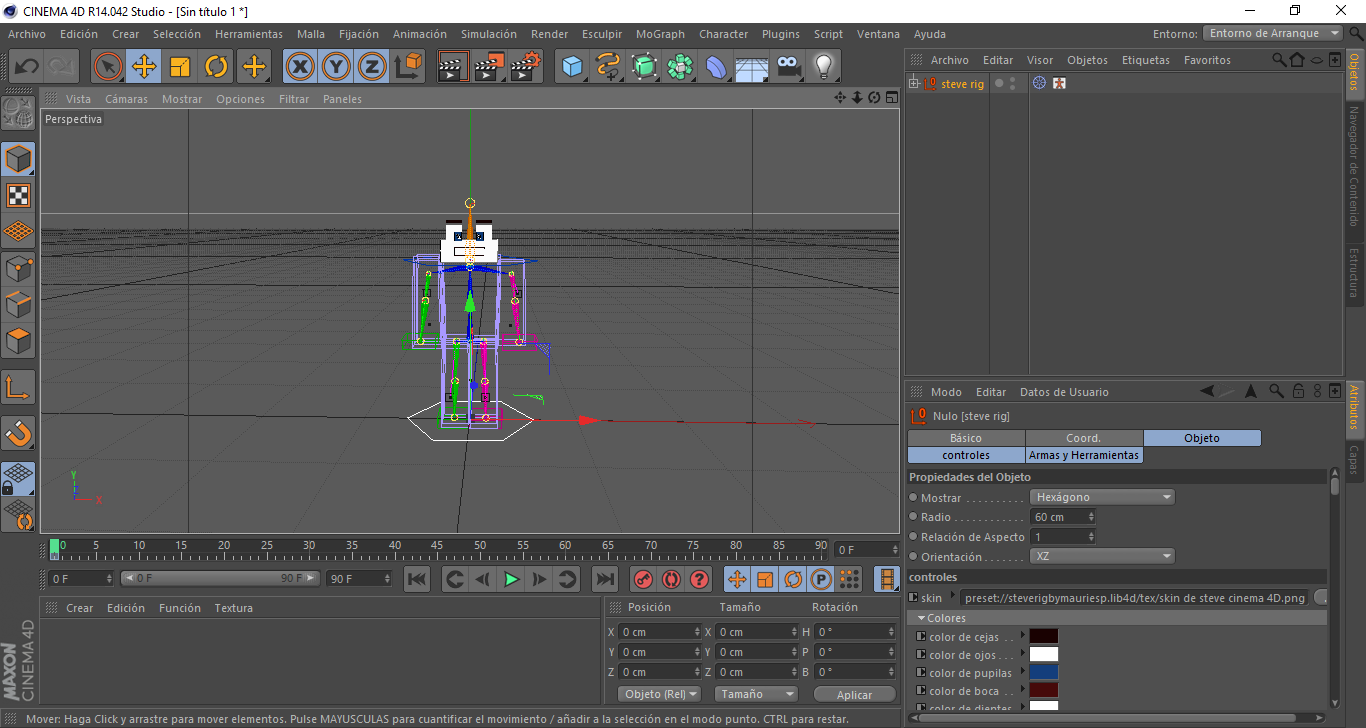Image resolution: width=1366 pixels, height=728 pixels.
Task: Add a light object
Action: coord(824,67)
